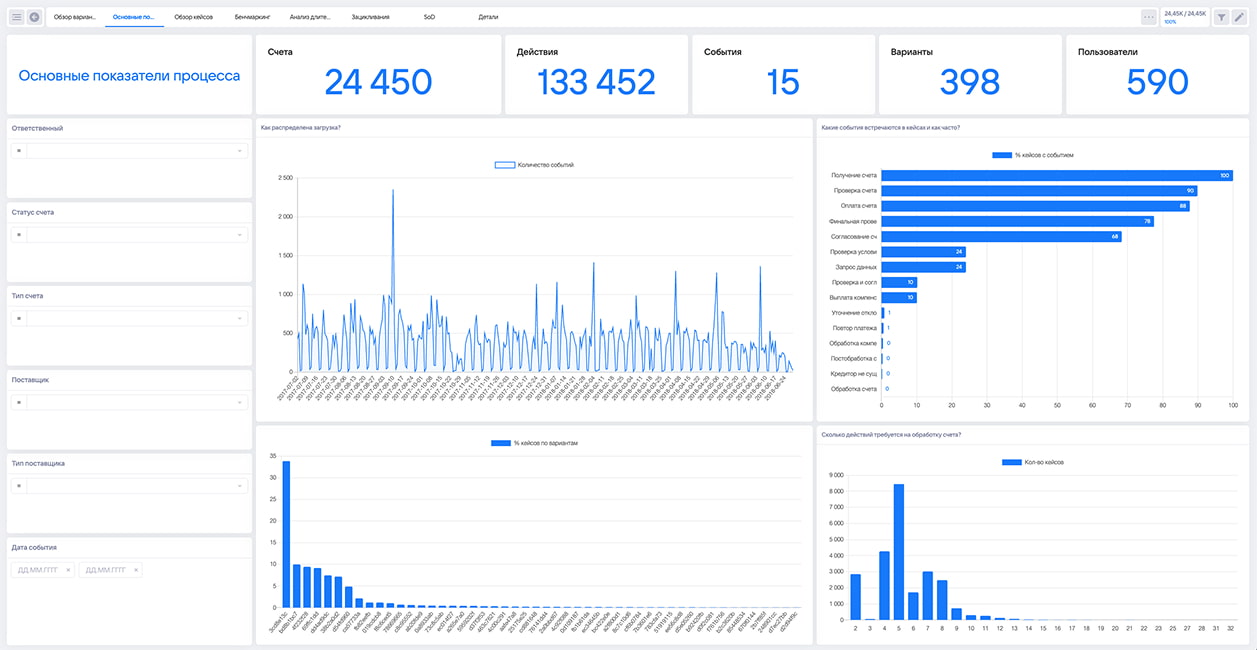Click the highest peak in the events line chart
Image resolution: width=1257 pixels, height=650 pixels.
(x=393, y=191)
